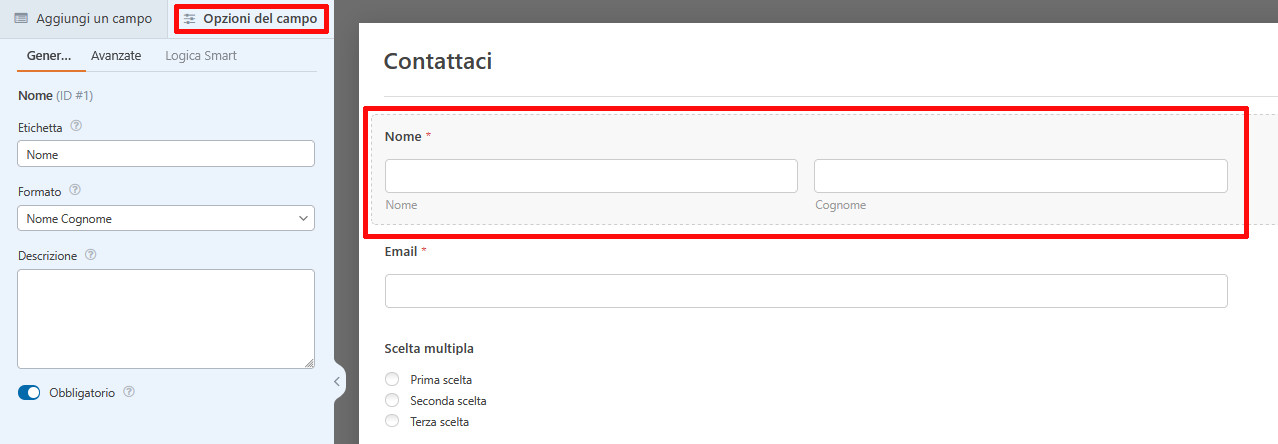This screenshot has width=1278, height=444.
Task: Click the Formato help icon
Action: click(x=75, y=190)
